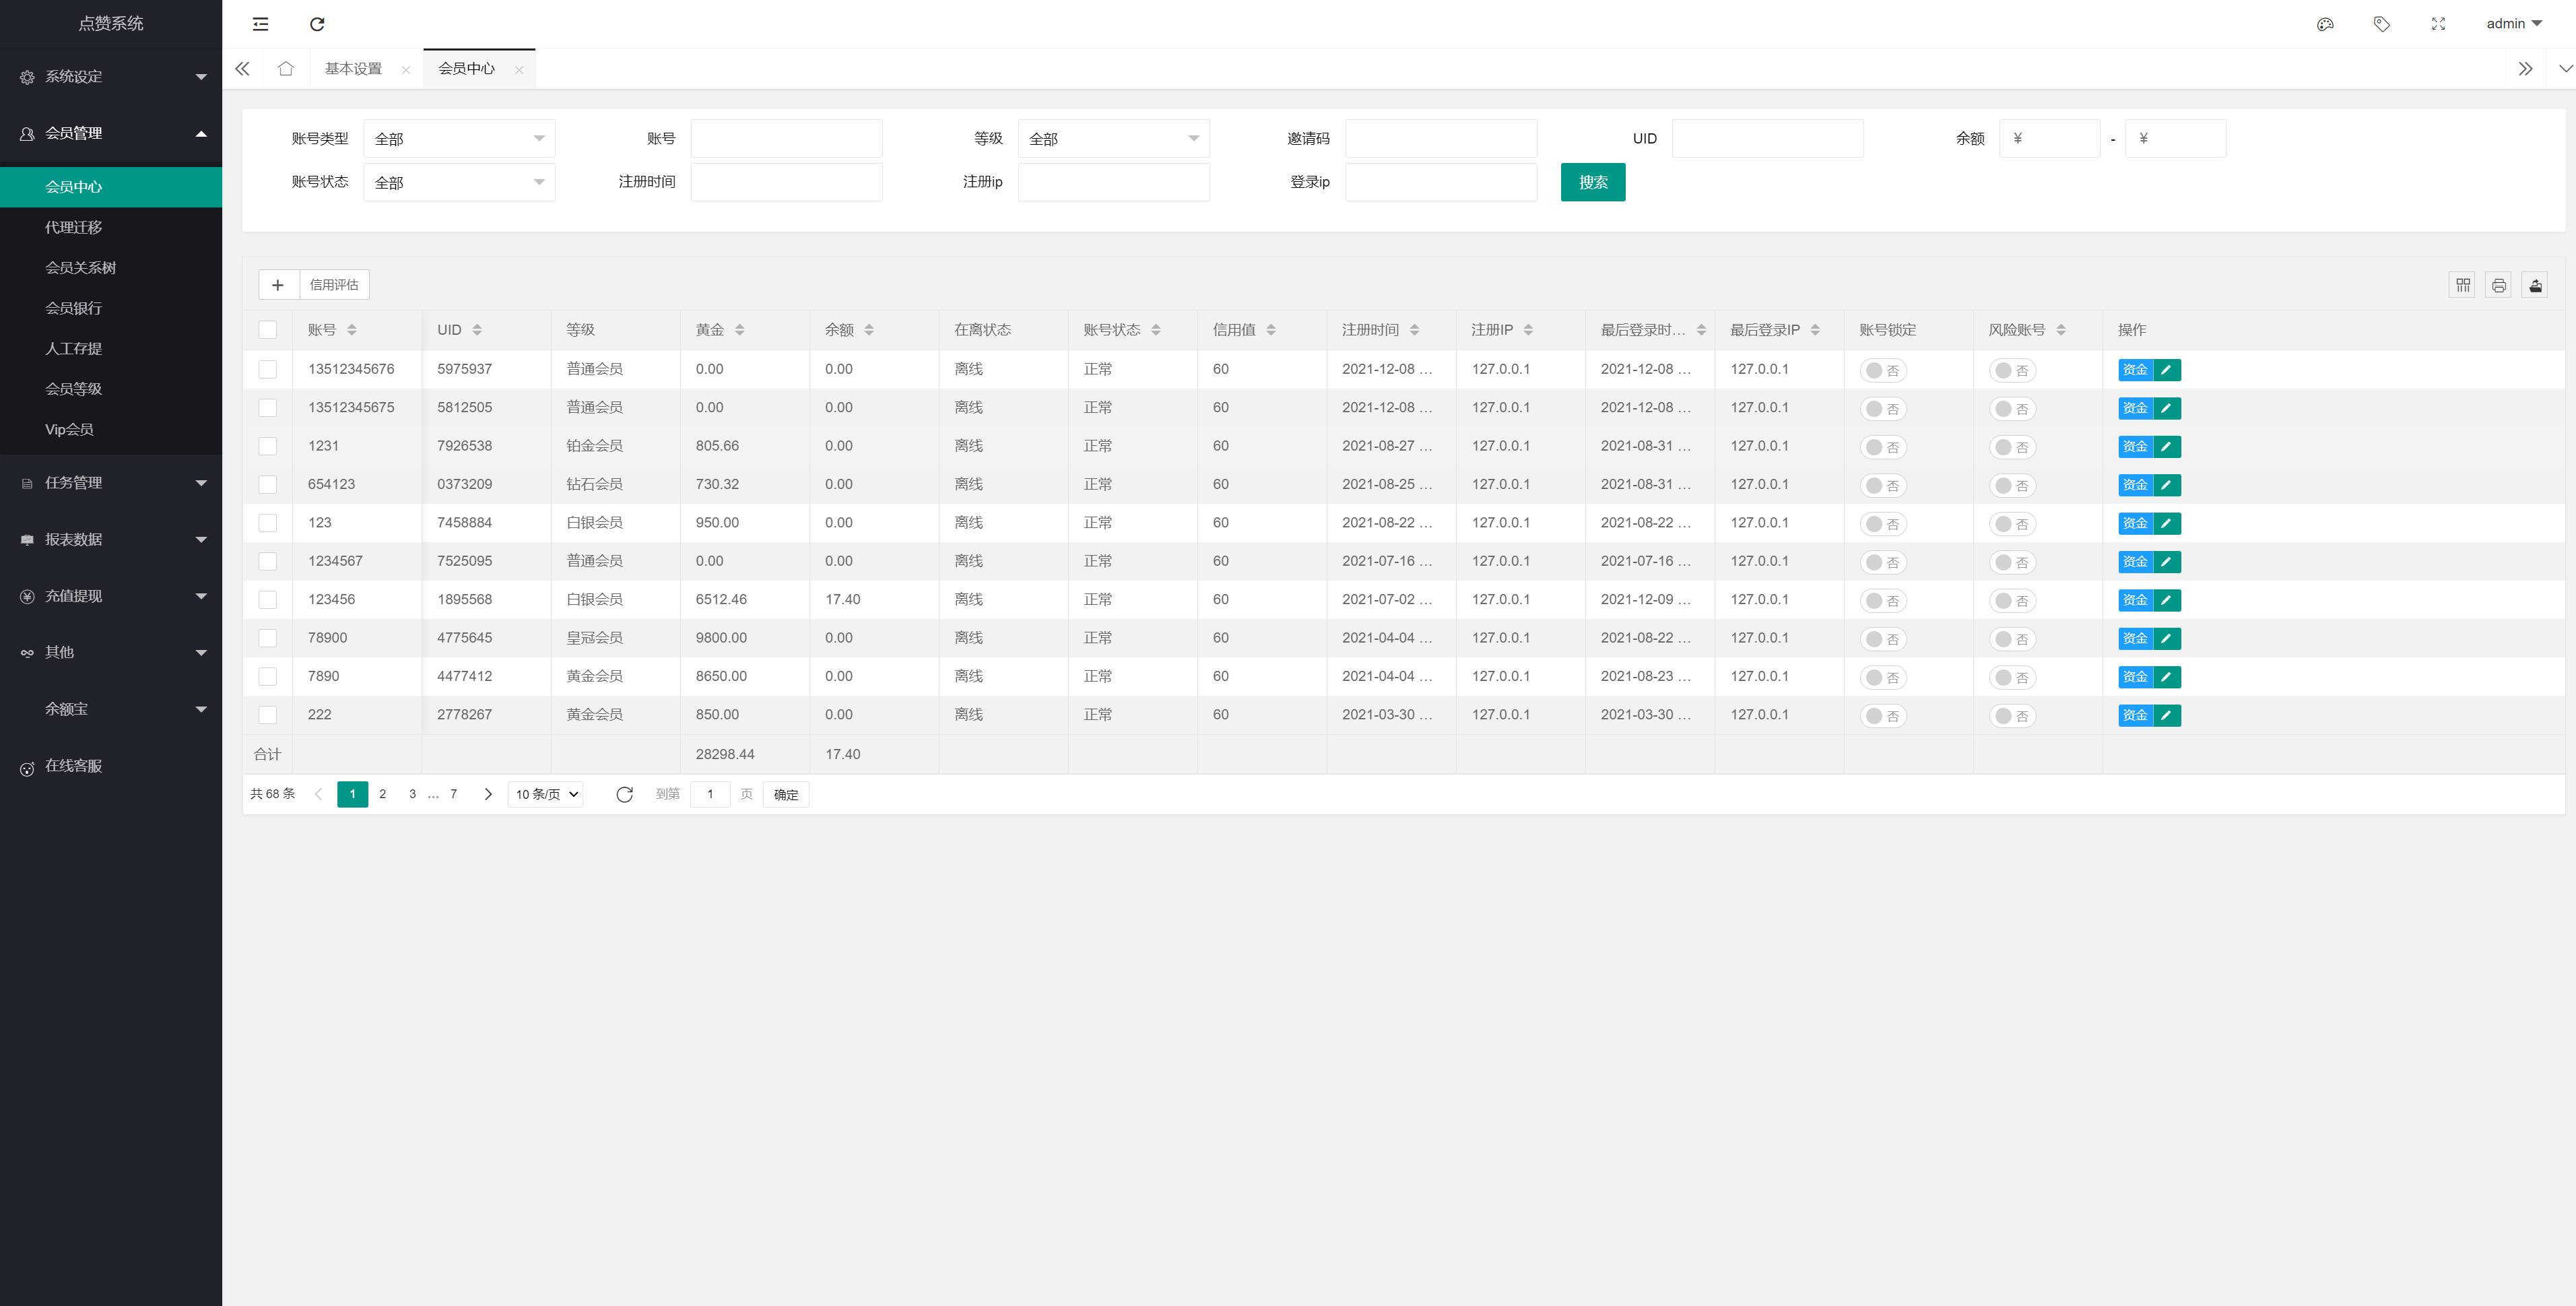
Task: Click the refresh/reload icon in header
Action: pyautogui.click(x=317, y=24)
